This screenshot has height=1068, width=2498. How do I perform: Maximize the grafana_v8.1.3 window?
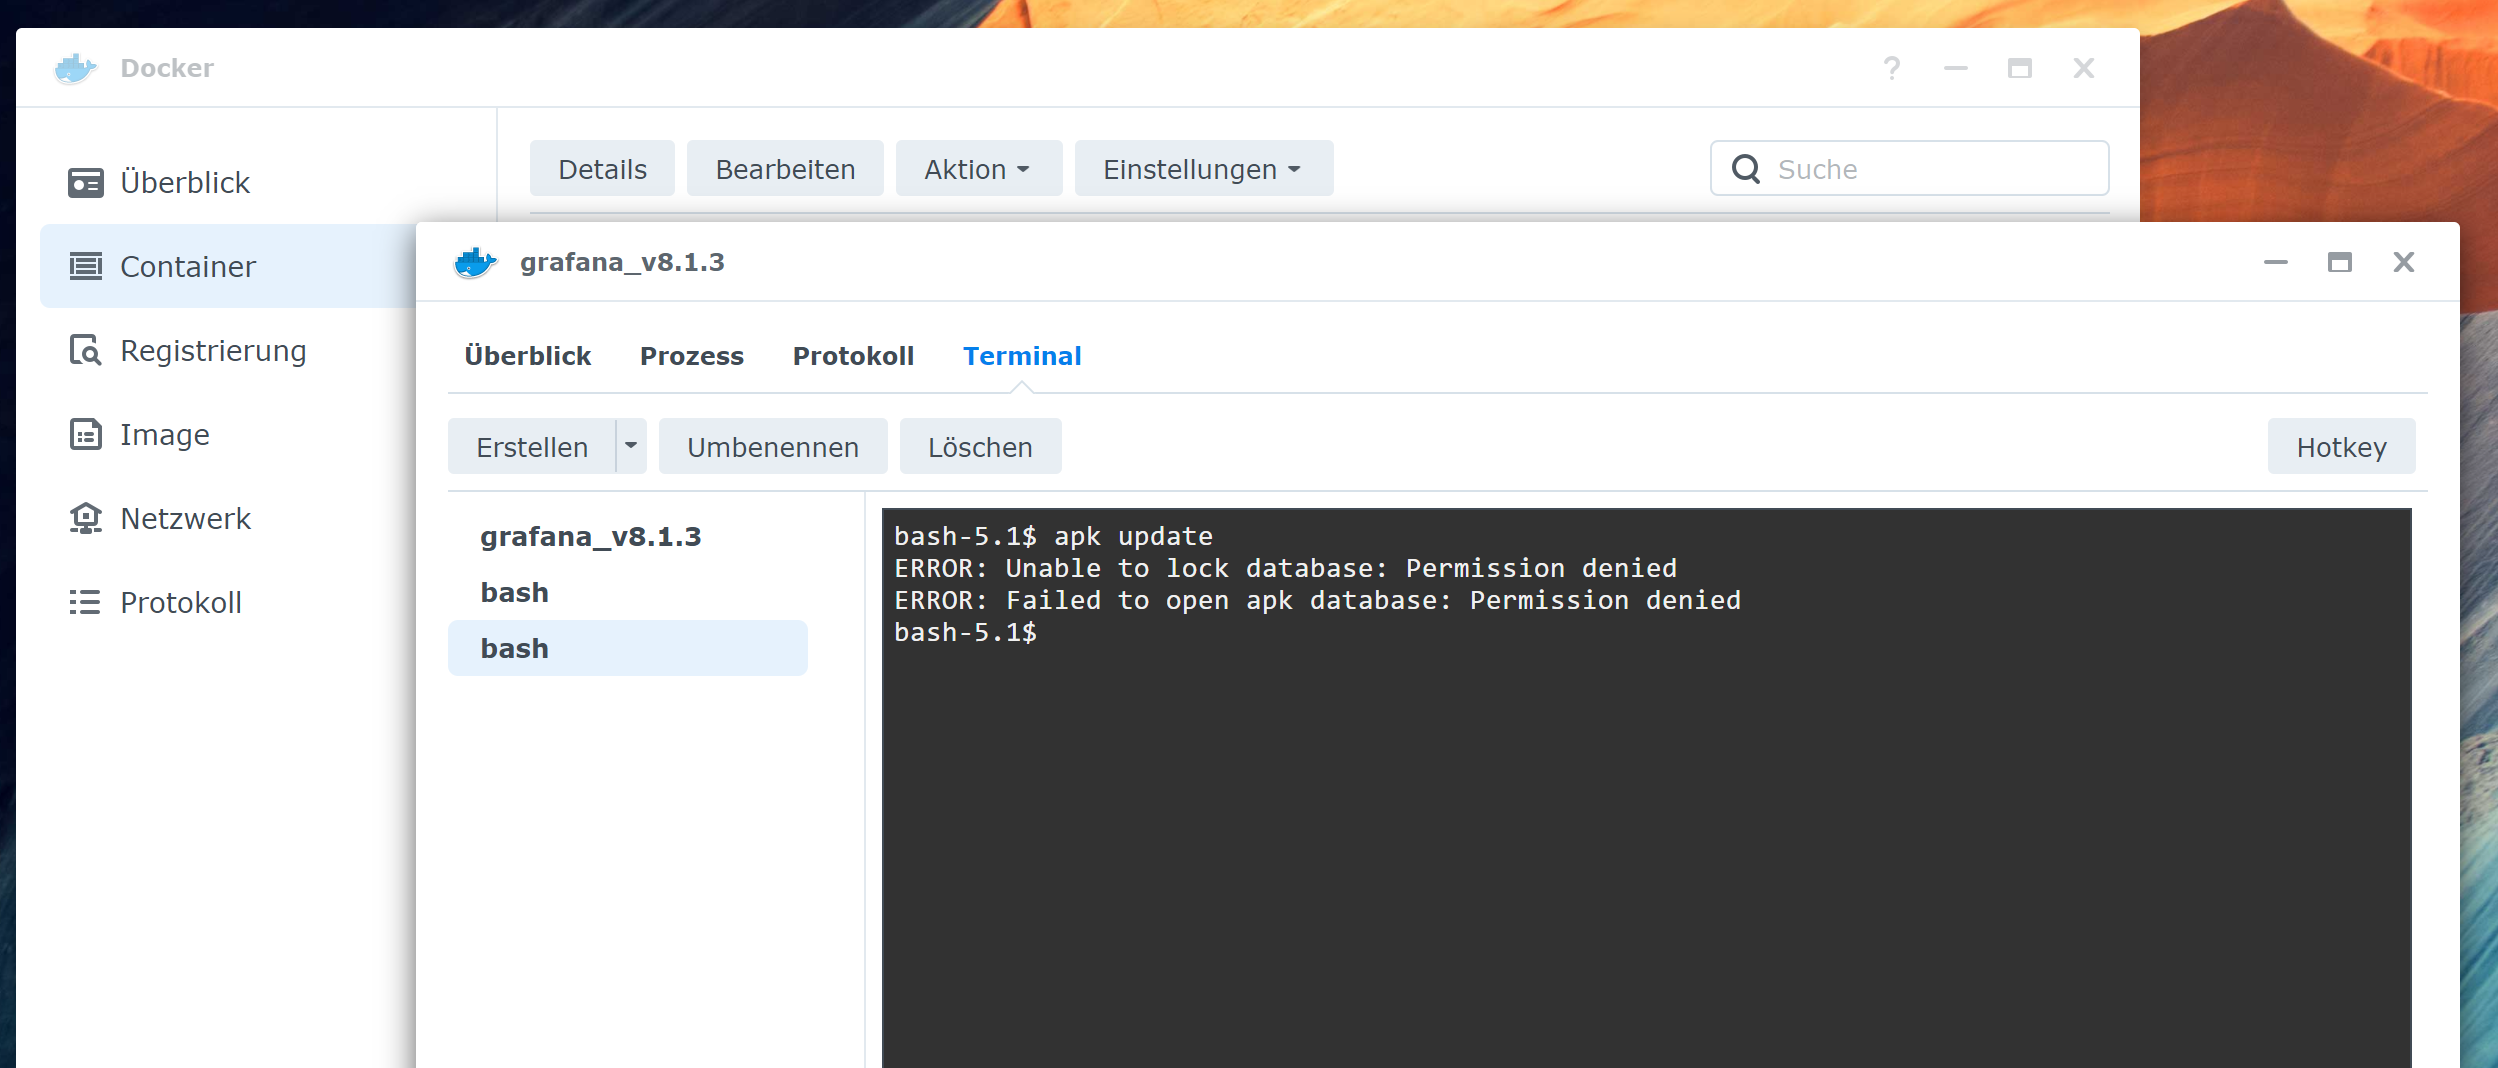coord(2340,262)
